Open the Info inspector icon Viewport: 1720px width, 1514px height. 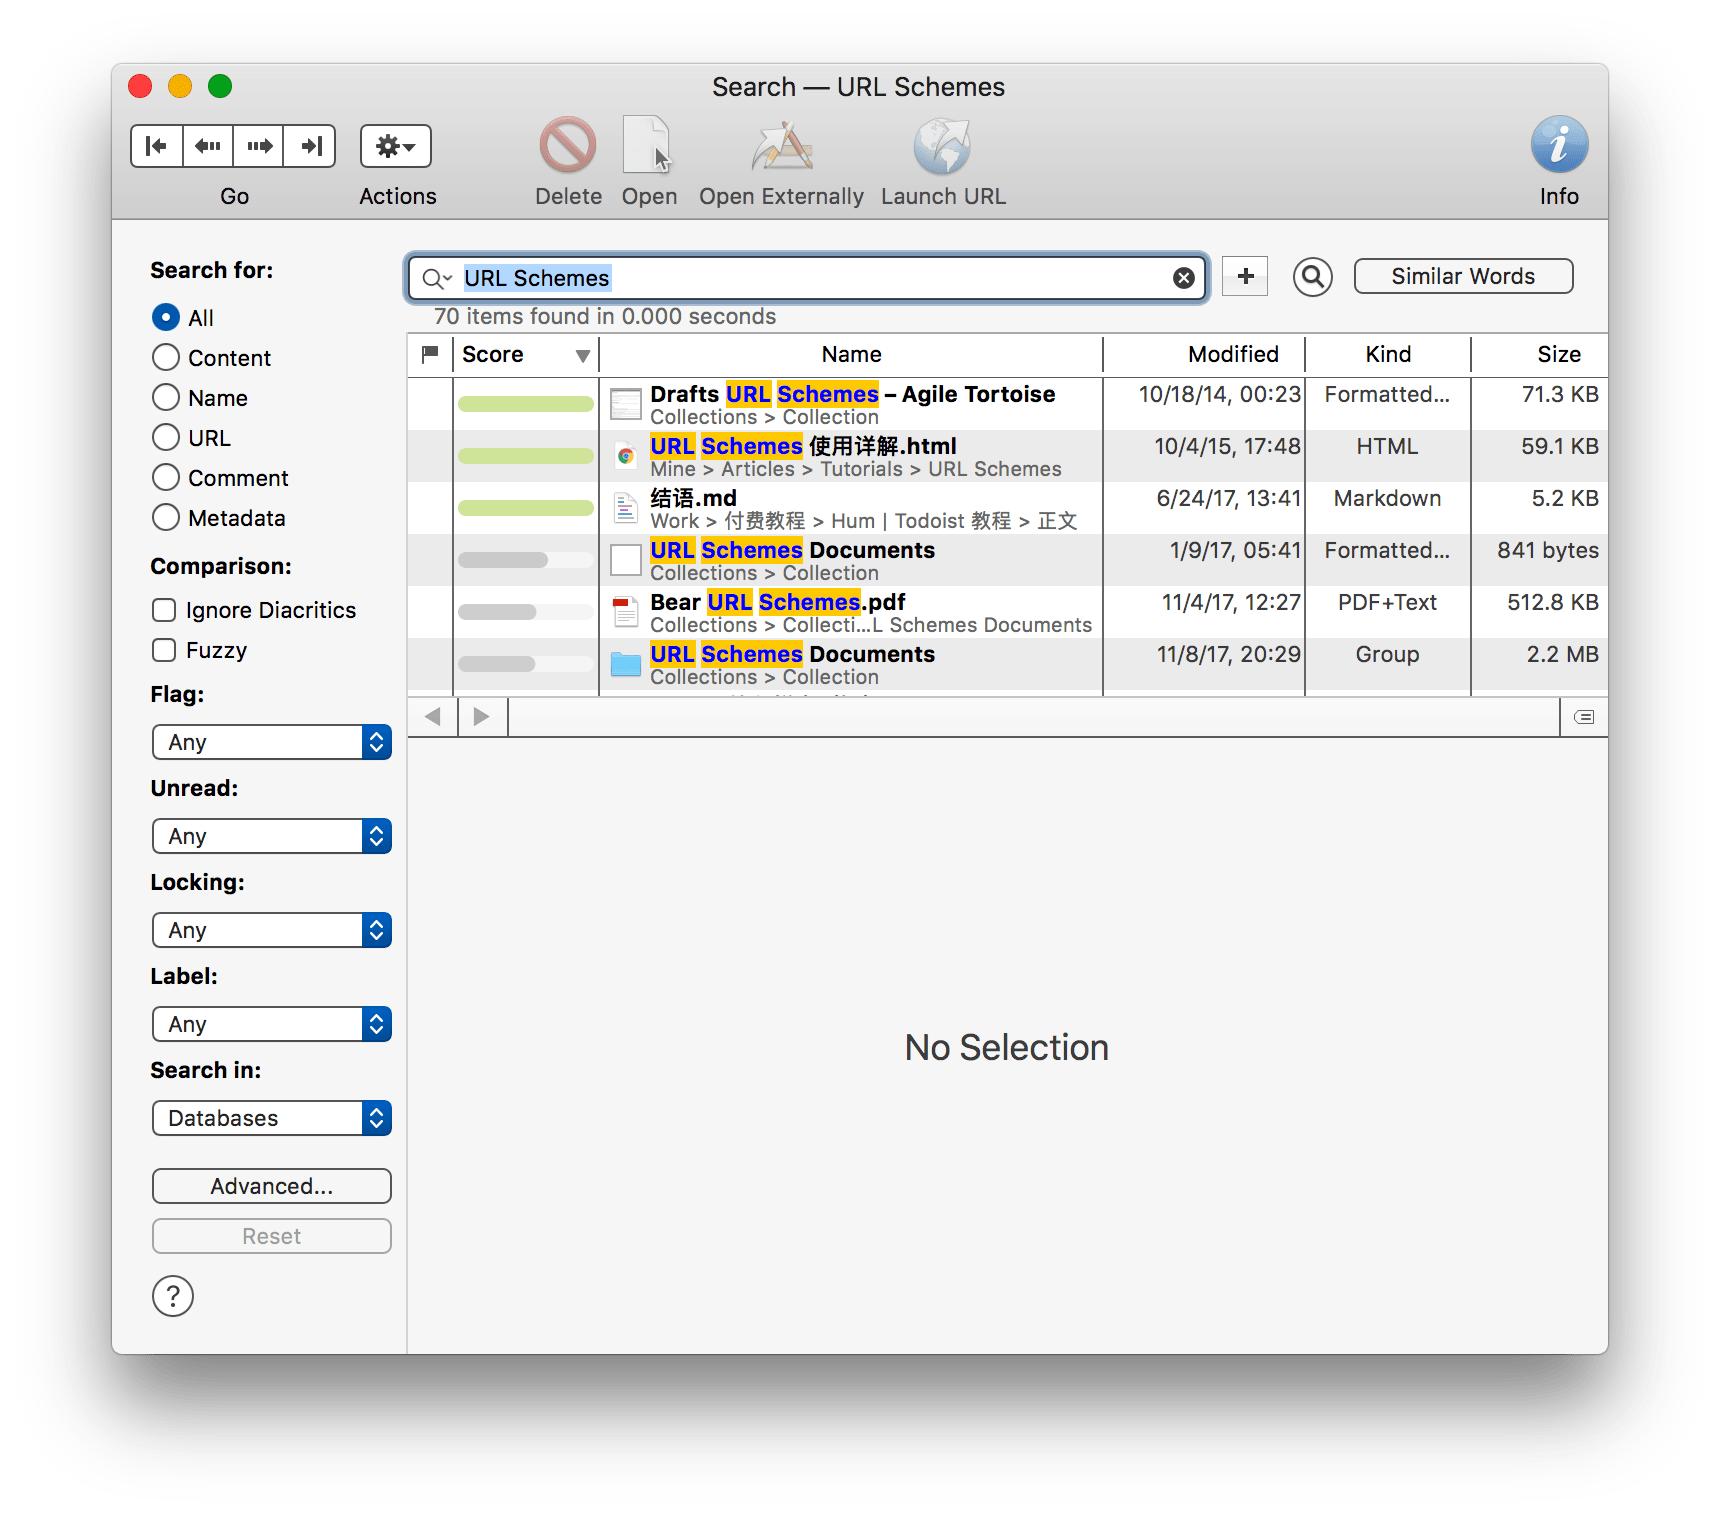tap(1558, 146)
